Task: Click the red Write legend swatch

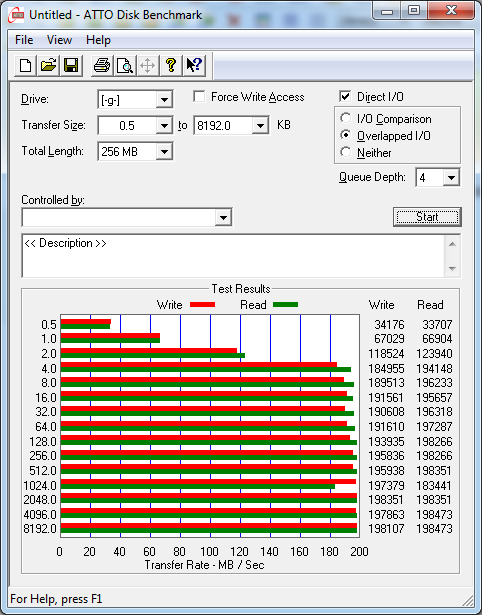Action: pos(202,305)
